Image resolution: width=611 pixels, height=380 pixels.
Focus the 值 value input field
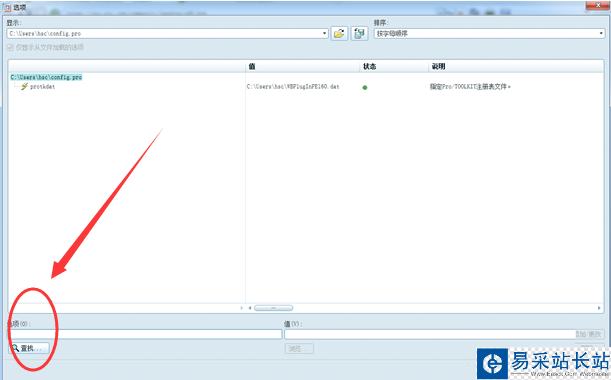[x=429, y=334]
